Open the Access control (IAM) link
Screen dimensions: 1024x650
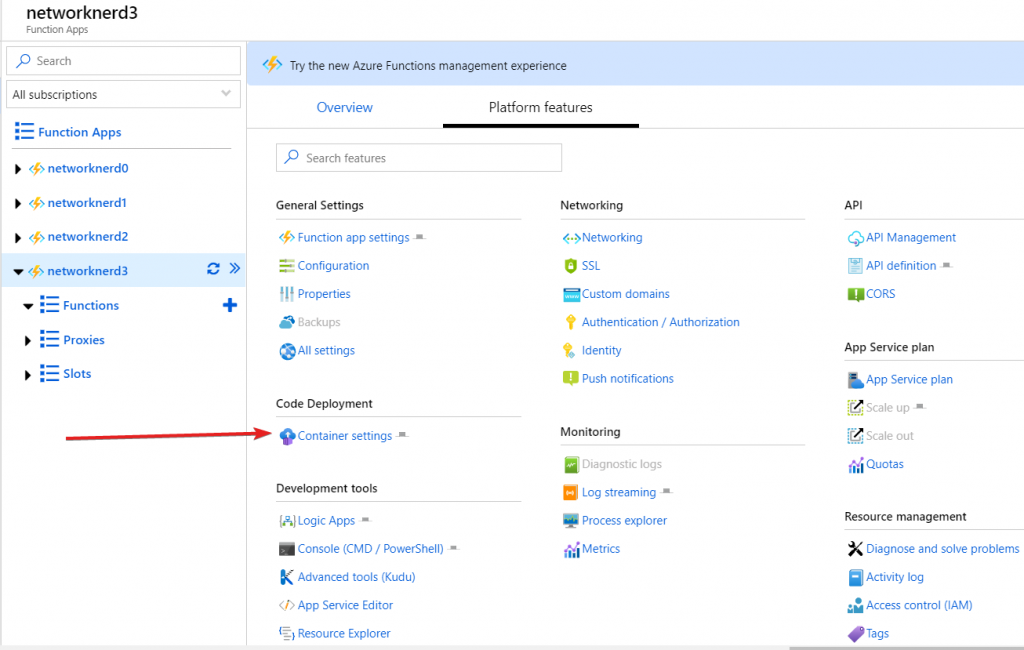(919, 605)
